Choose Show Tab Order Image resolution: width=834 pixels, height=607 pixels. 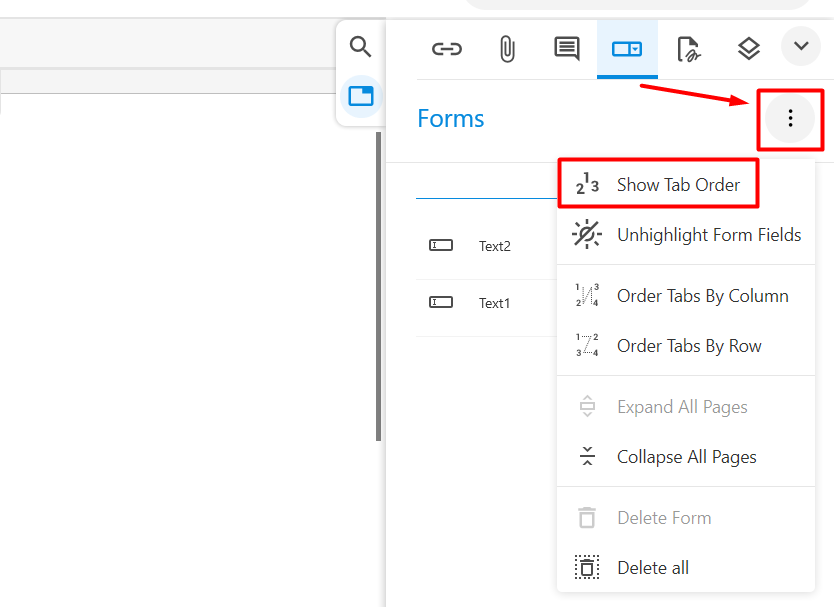(658, 184)
